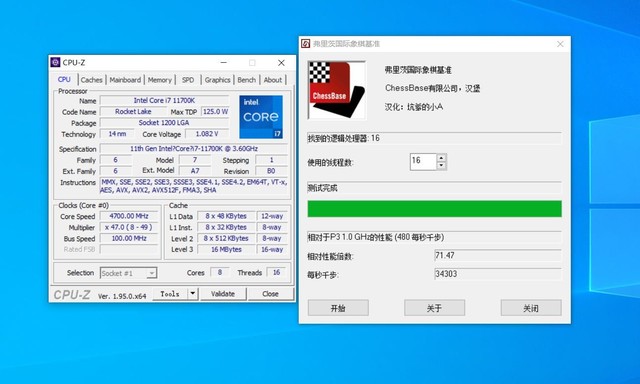The height and width of the screenshot is (384, 640).
Task: Click the 'P3 1.0 GHz' performance reference line
Action: coord(434,237)
